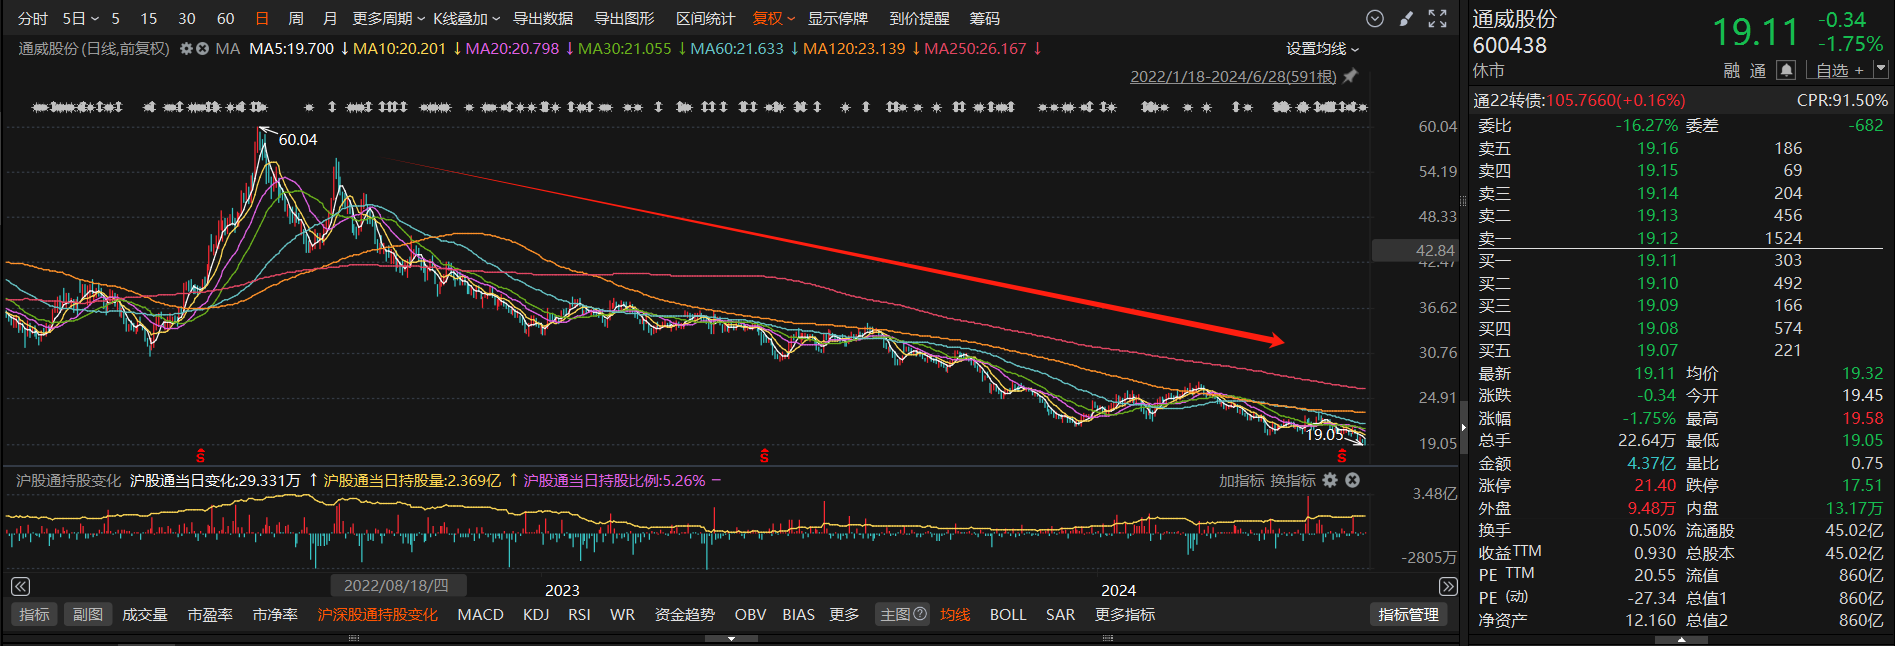Image resolution: width=1895 pixels, height=646 pixels.
Task: Open the 复权 adjustment dropdown
Action: point(773,19)
